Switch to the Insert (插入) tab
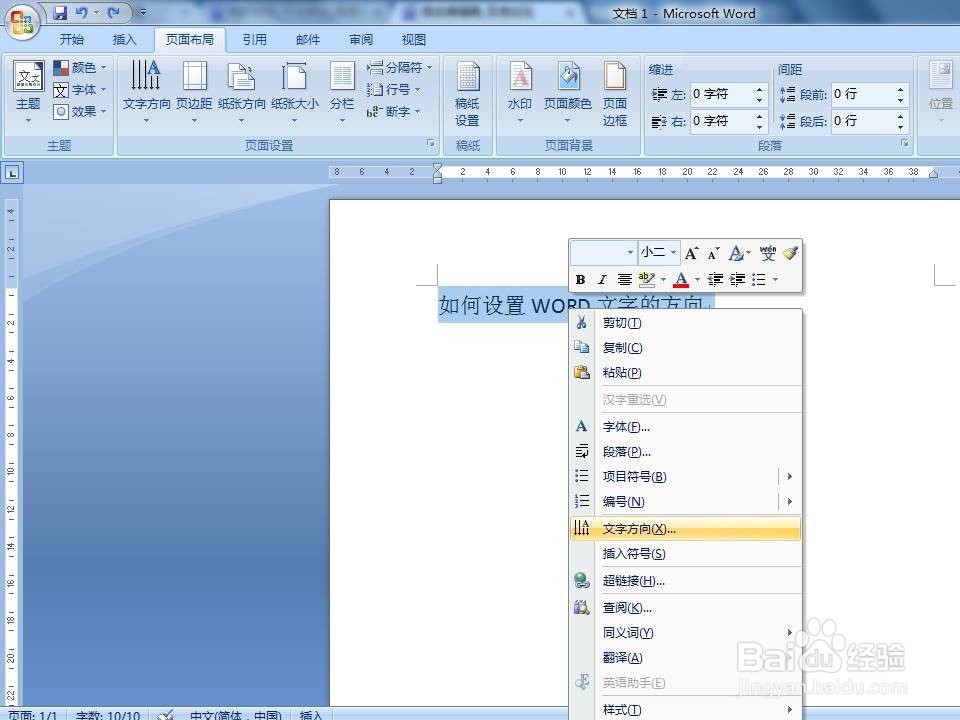The height and width of the screenshot is (720, 960). coord(124,40)
